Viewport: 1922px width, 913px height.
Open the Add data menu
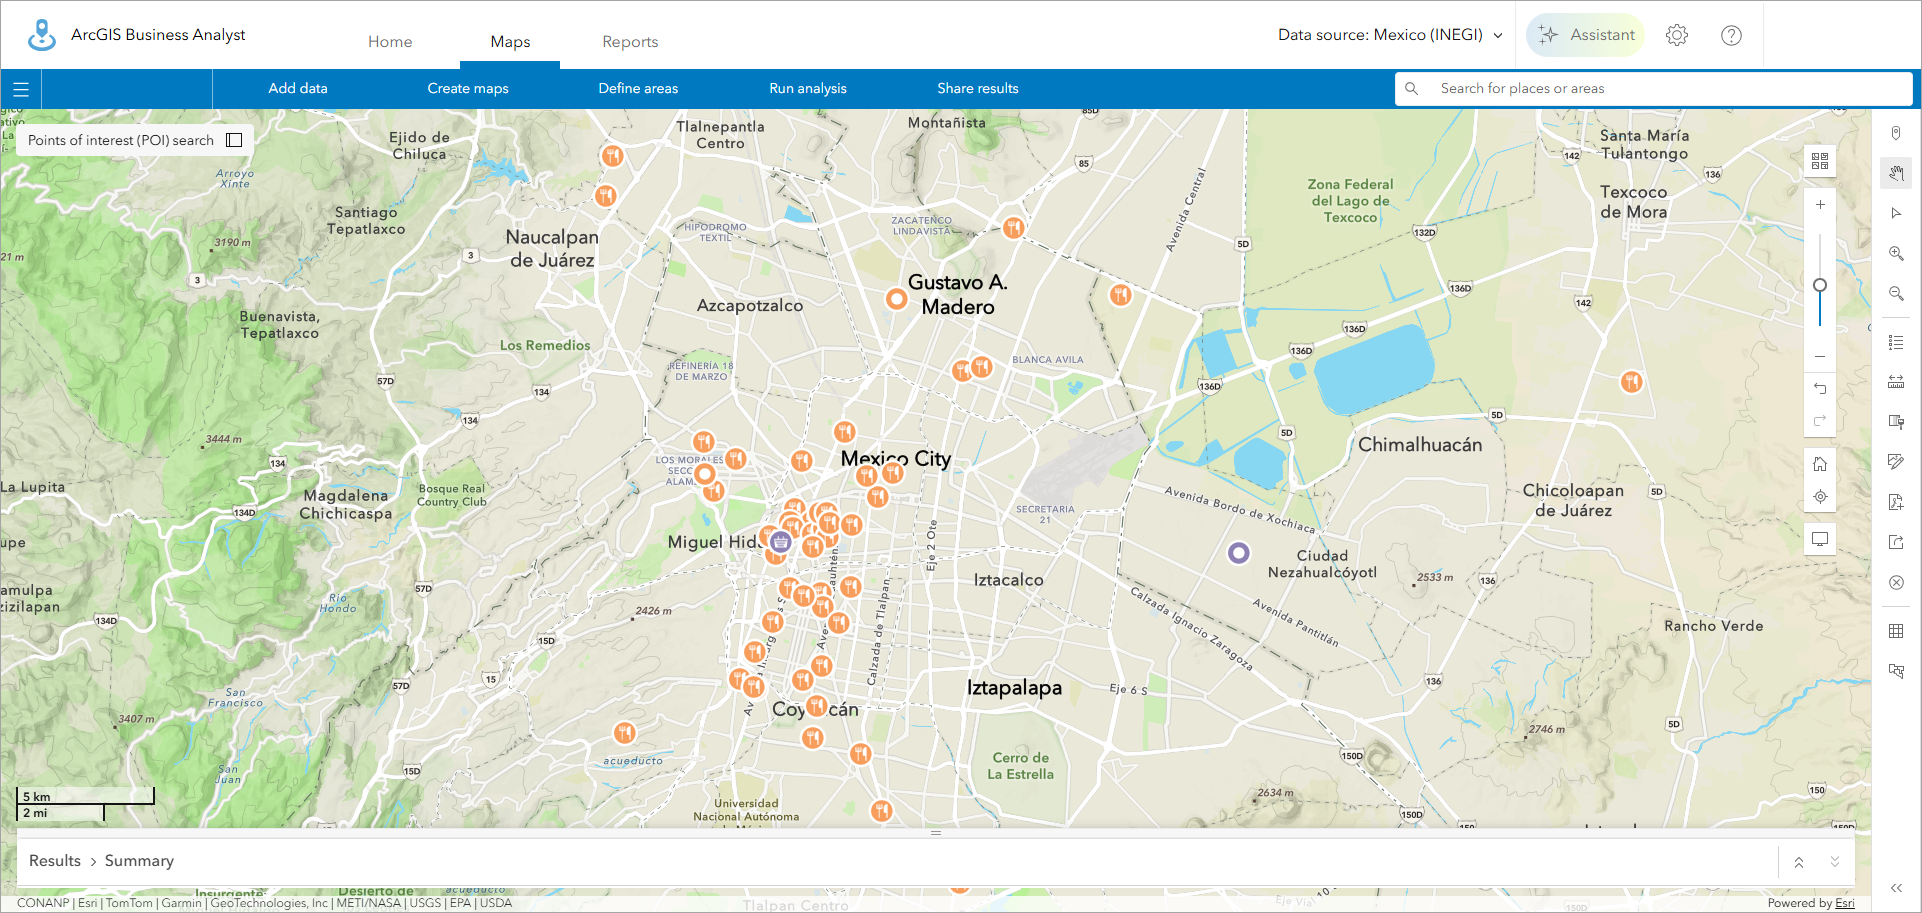point(298,89)
